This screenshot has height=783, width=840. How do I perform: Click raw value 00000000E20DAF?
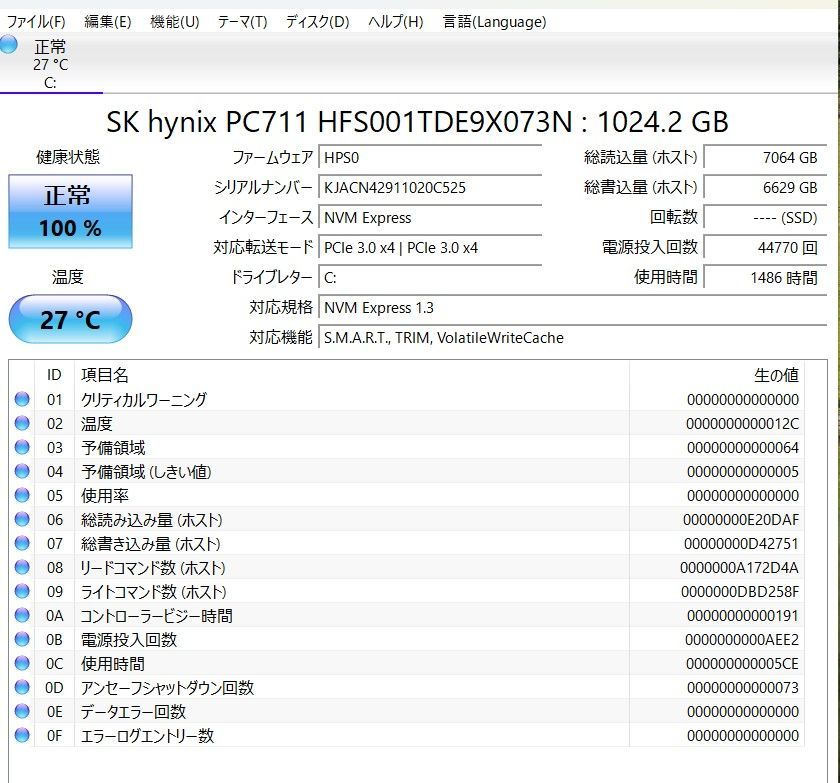click(x=741, y=520)
